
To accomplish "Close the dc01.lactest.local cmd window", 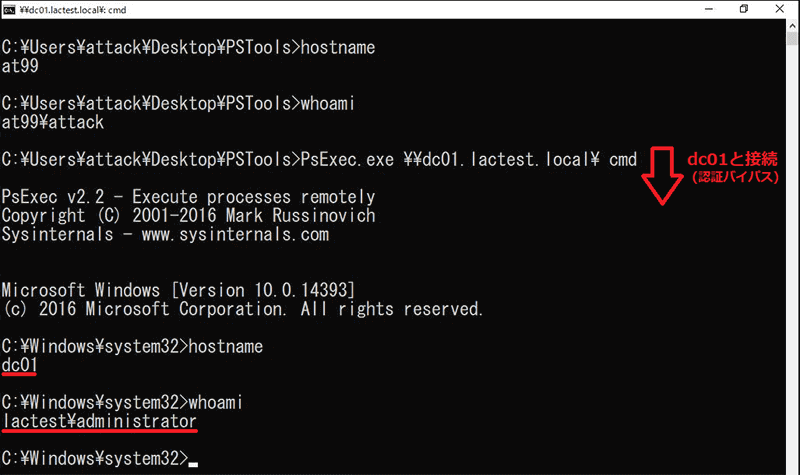I will click(x=780, y=9).
